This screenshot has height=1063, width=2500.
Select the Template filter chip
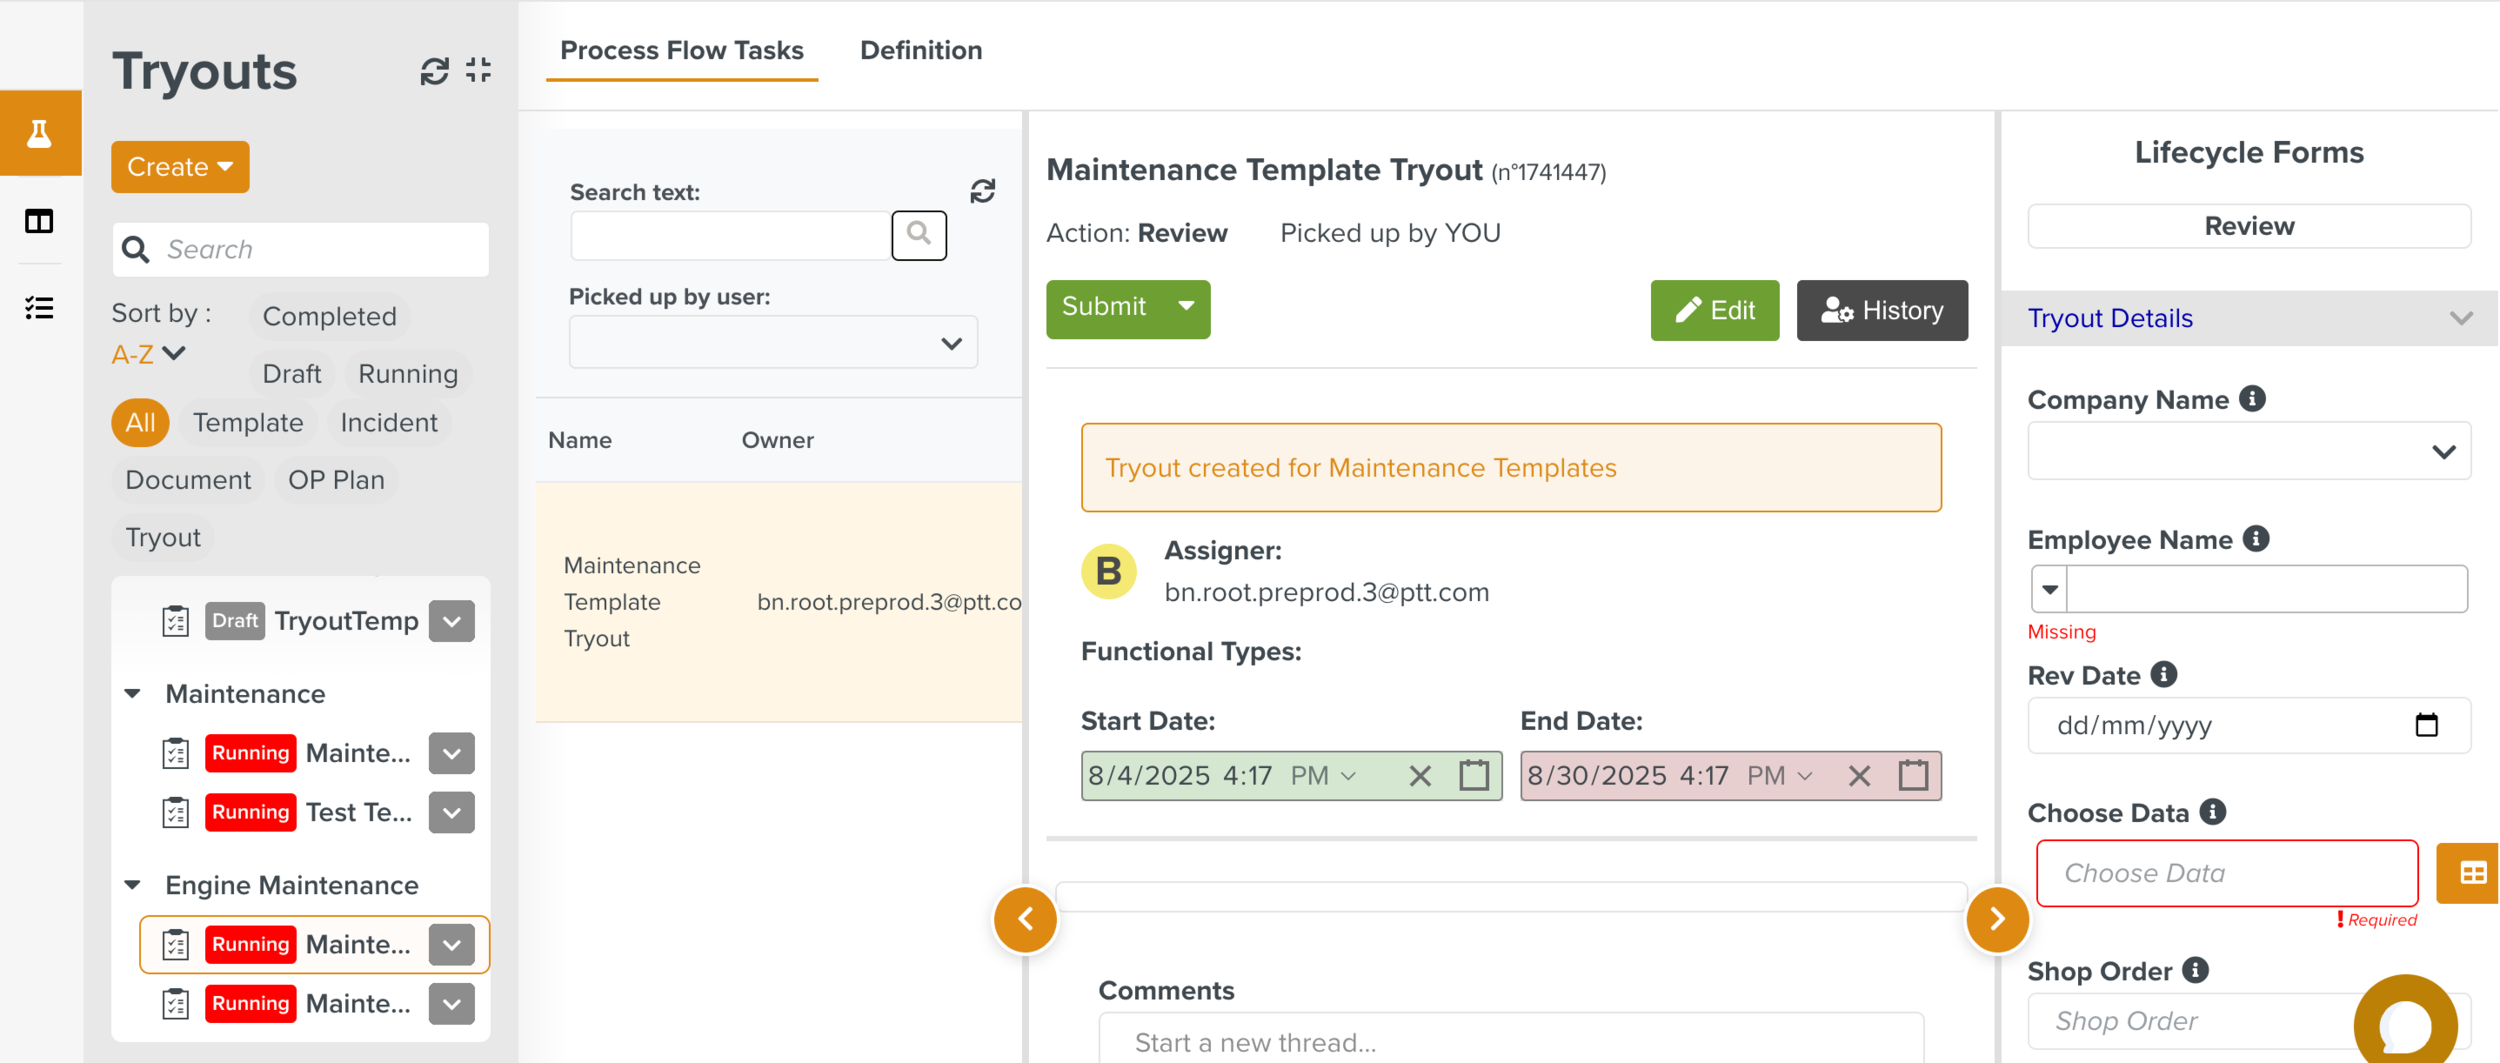[x=248, y=422]
